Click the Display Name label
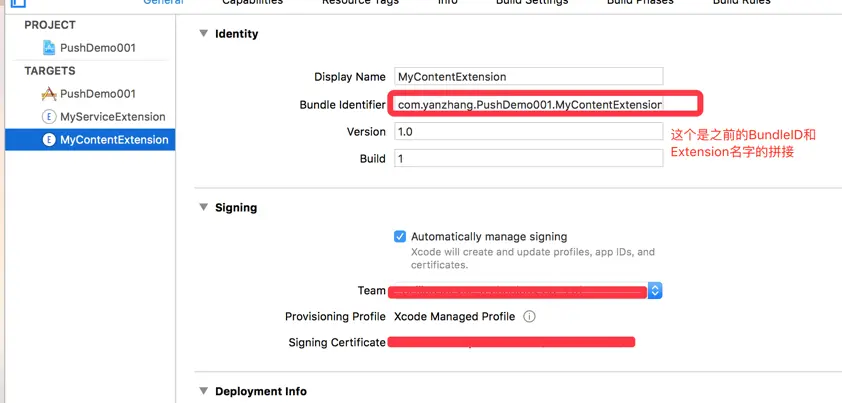The height and width of the screenshot is (403, 842). coord(350,76)
